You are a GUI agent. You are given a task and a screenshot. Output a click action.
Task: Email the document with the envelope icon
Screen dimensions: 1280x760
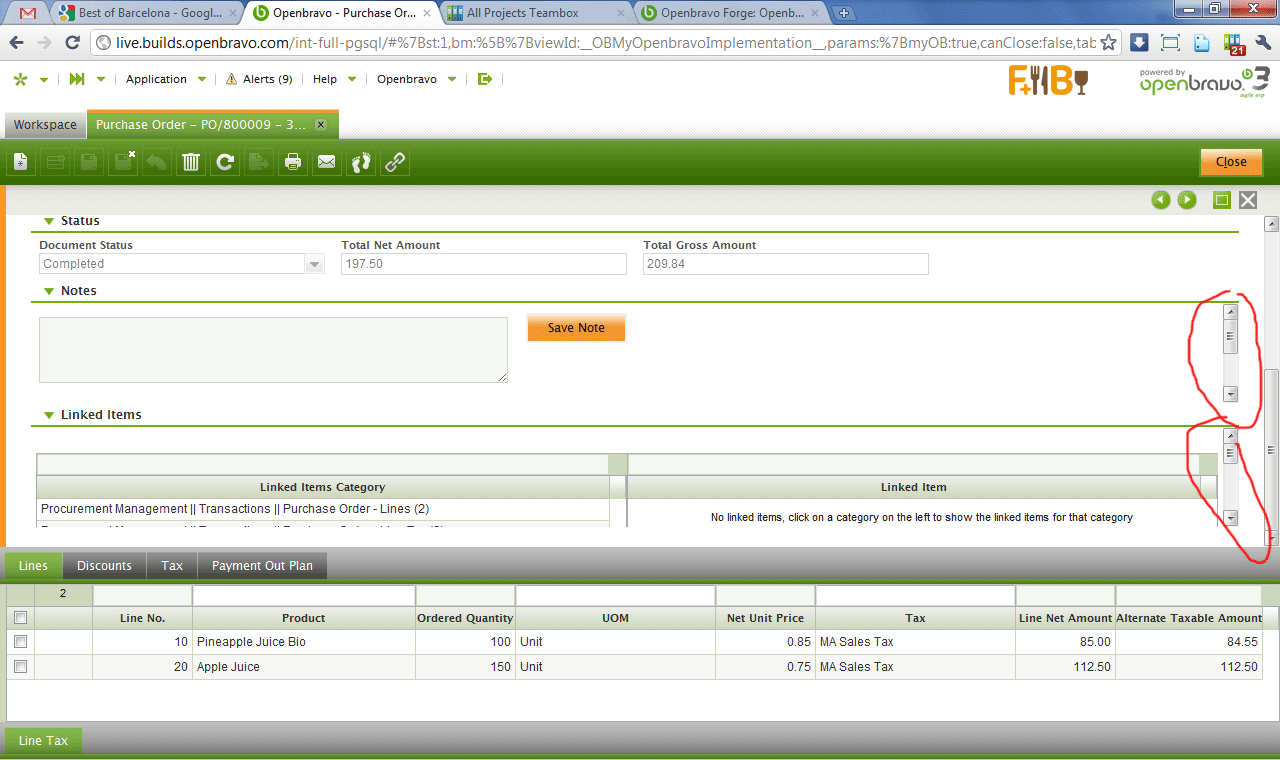pos(327,162)
